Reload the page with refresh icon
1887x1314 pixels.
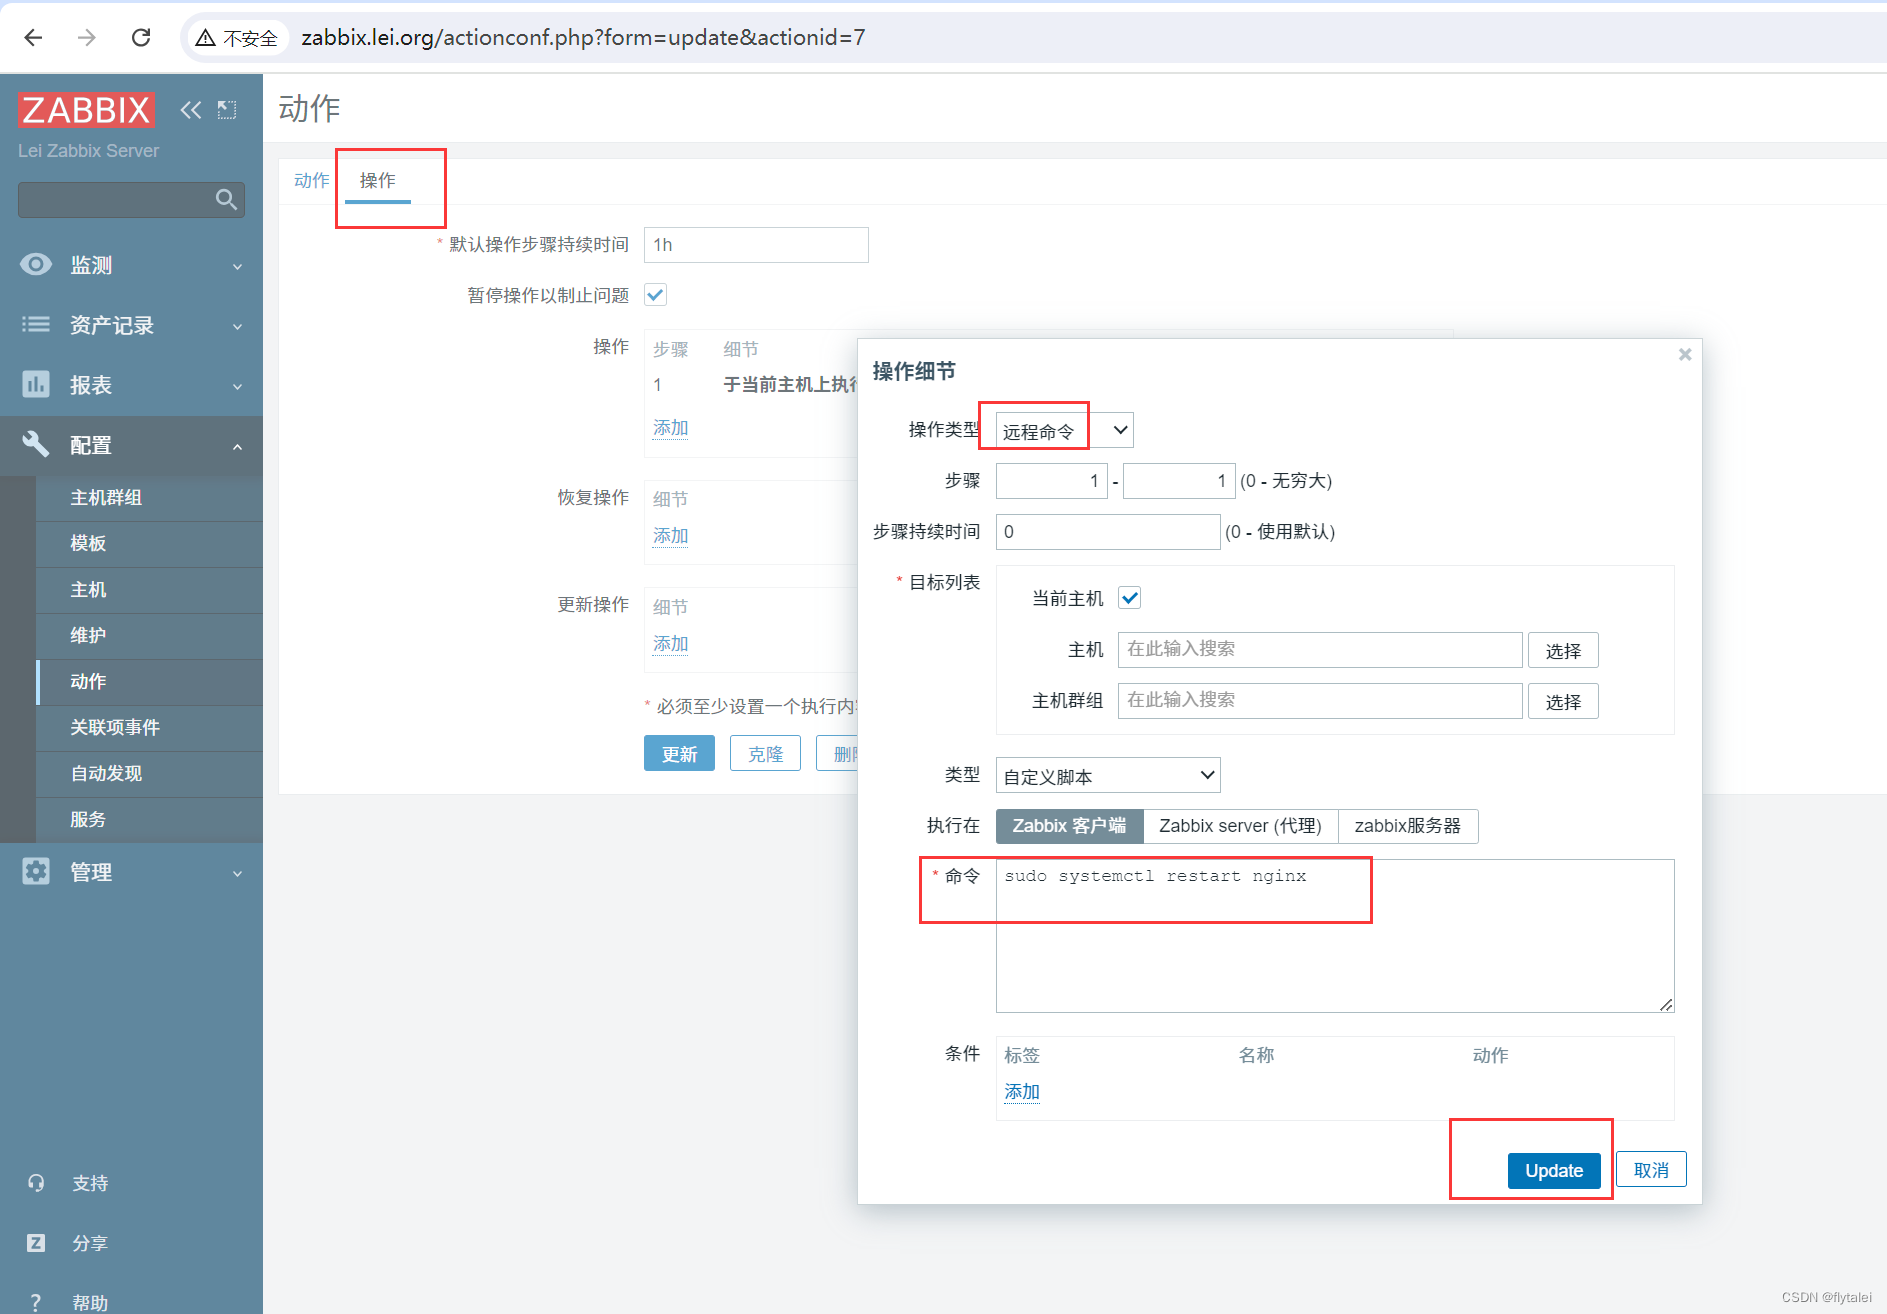click(x=141, y=37)
